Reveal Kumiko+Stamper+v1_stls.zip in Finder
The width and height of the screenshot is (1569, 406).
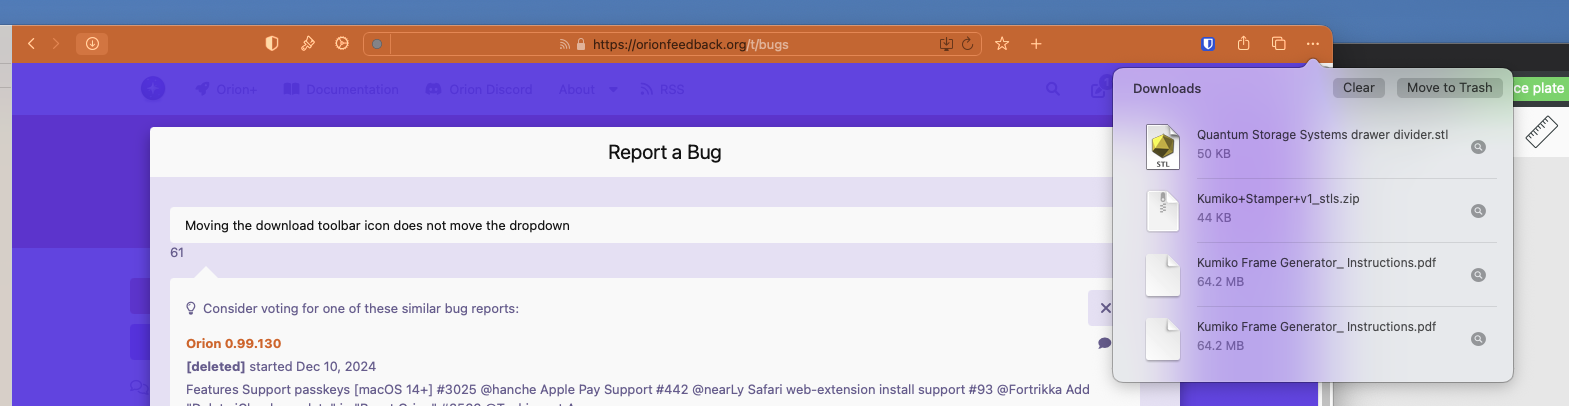click(x=1478, y=211)
